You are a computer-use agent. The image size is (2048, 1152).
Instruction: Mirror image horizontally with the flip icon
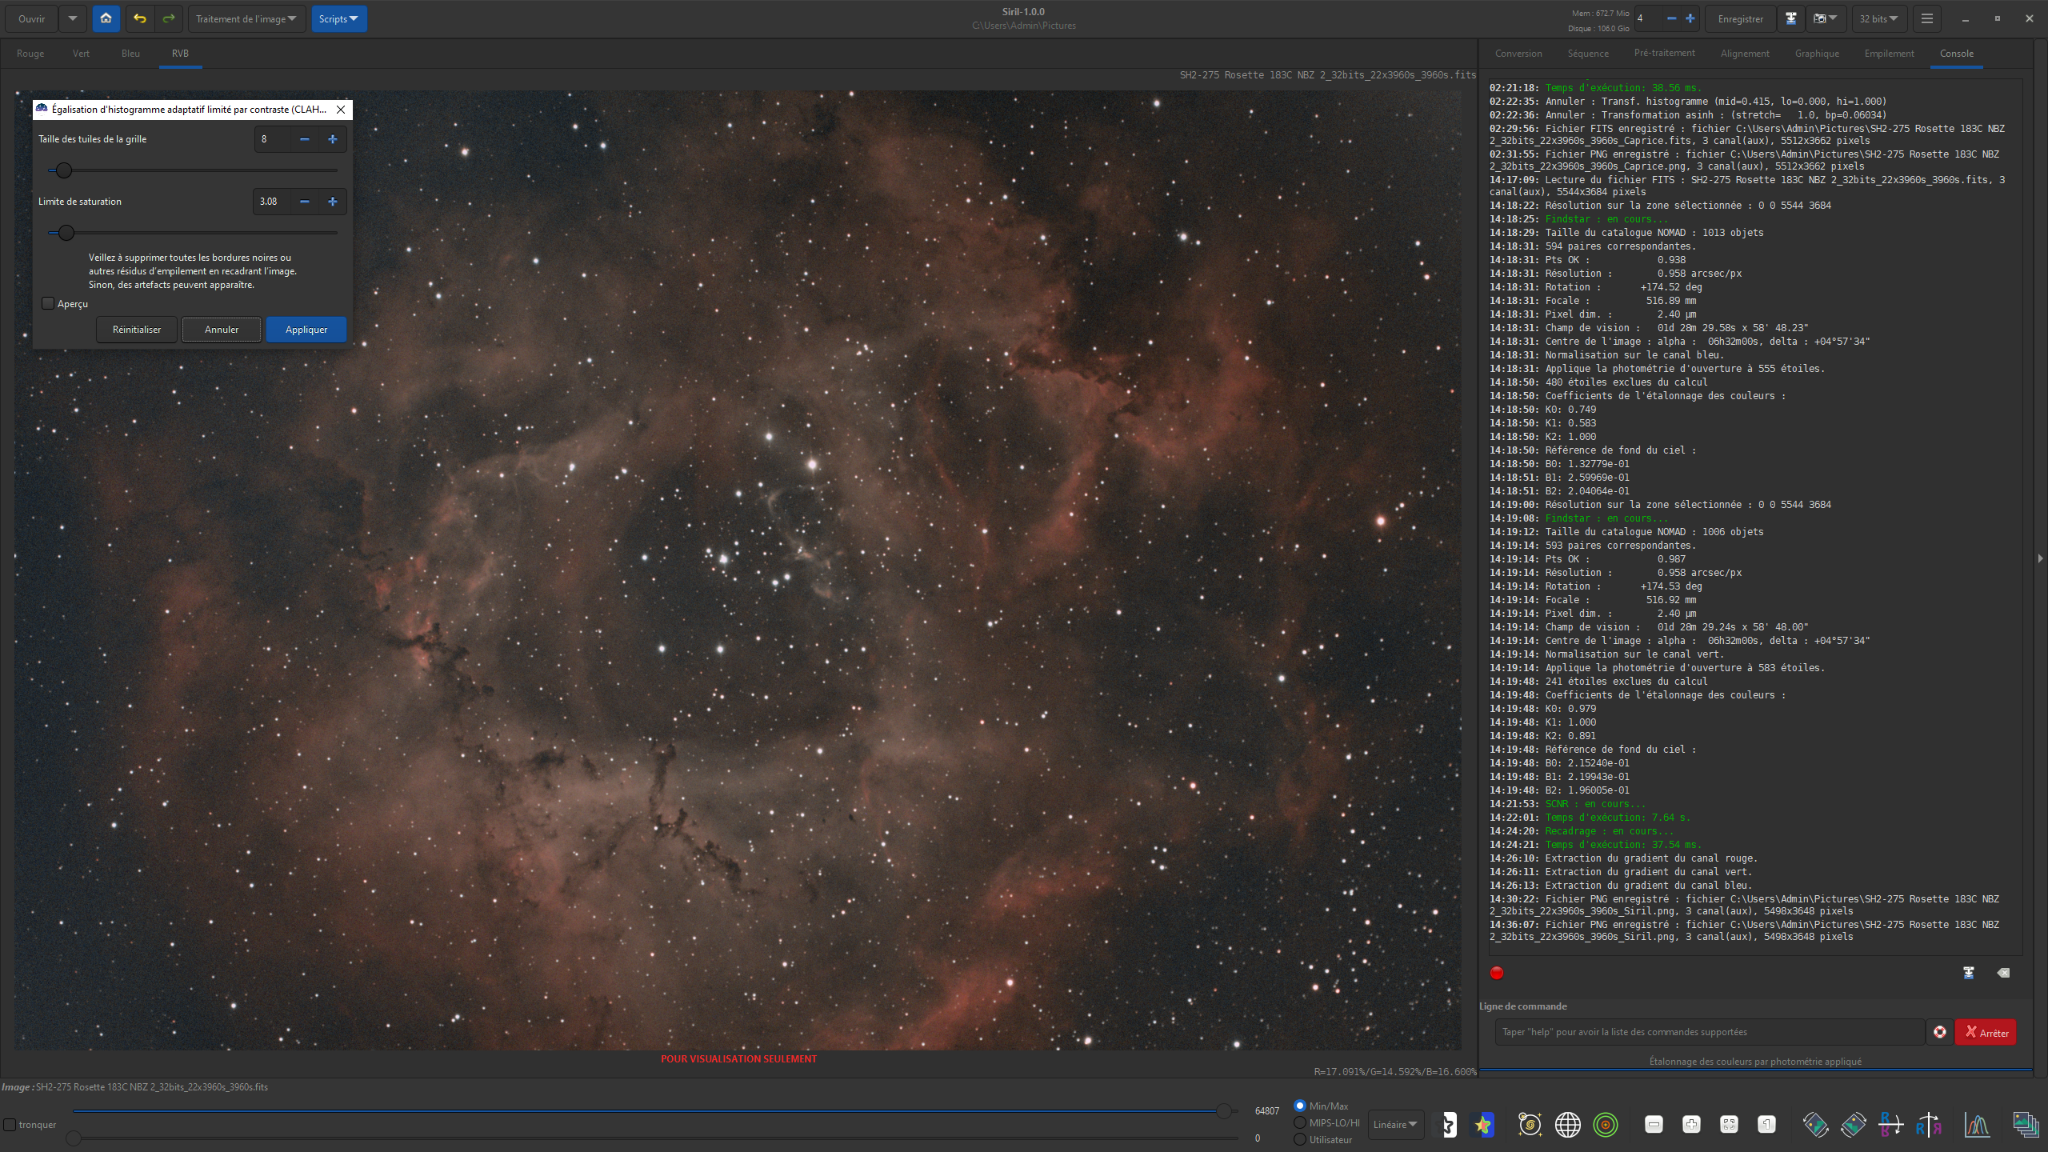tap(1929, 1124)
